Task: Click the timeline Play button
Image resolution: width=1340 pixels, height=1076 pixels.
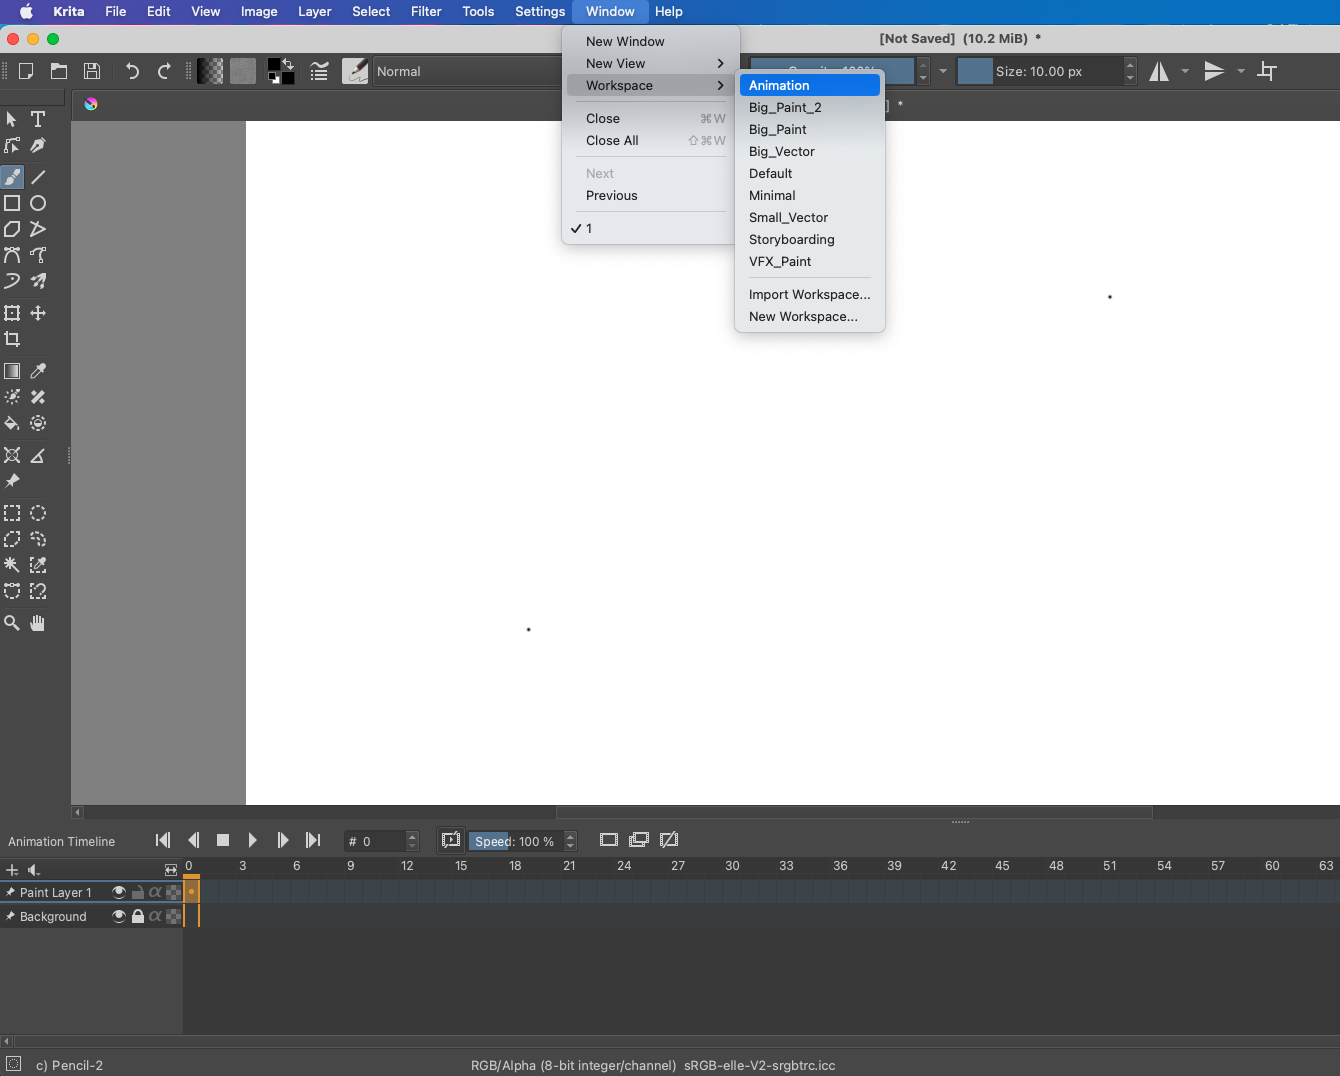Action: pyautogui.click(x=252, y=840)
